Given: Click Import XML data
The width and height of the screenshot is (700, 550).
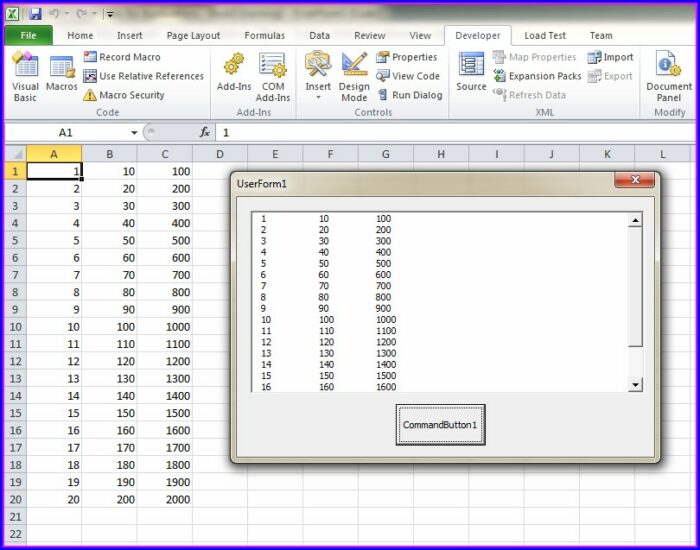Looking at the screenshot, I should pos(610,57).
